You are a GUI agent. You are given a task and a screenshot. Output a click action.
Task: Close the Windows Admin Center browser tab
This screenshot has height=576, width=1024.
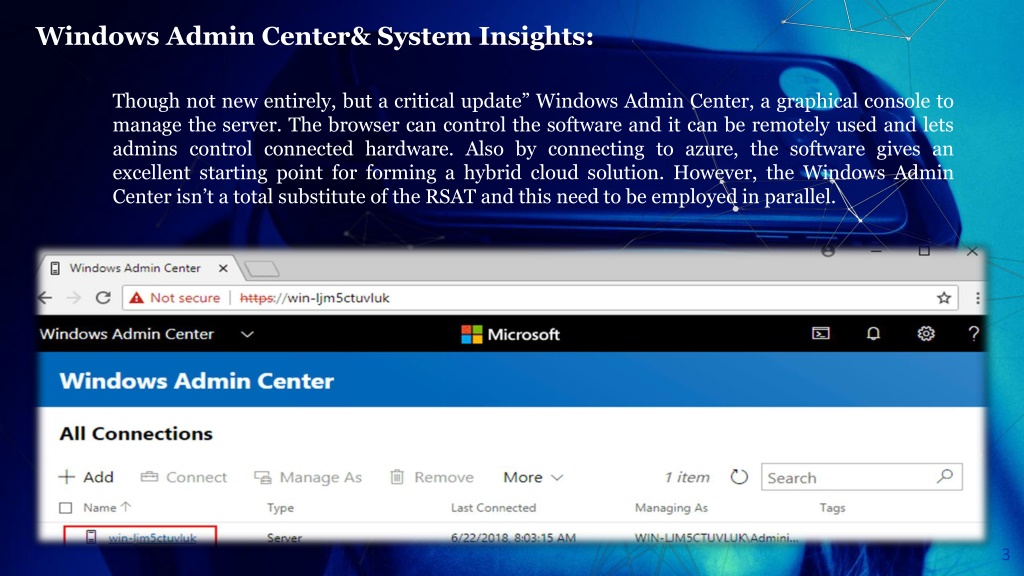tap(223, 268)
